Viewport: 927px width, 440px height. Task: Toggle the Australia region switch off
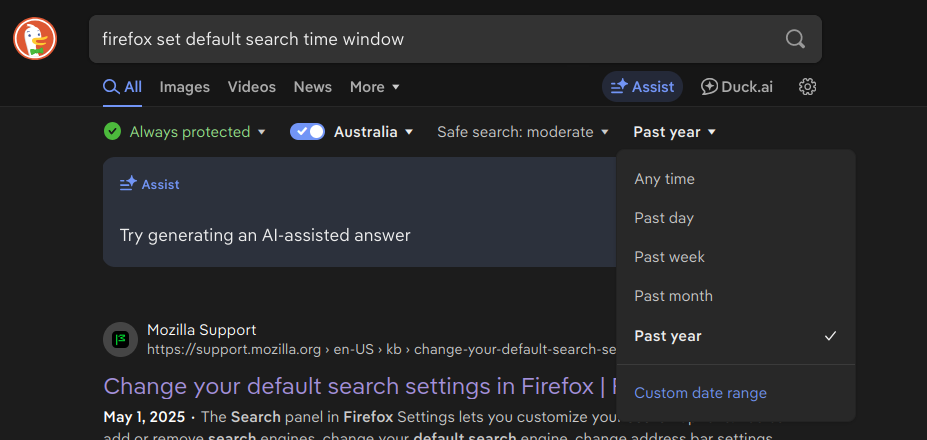coord(307,131)
